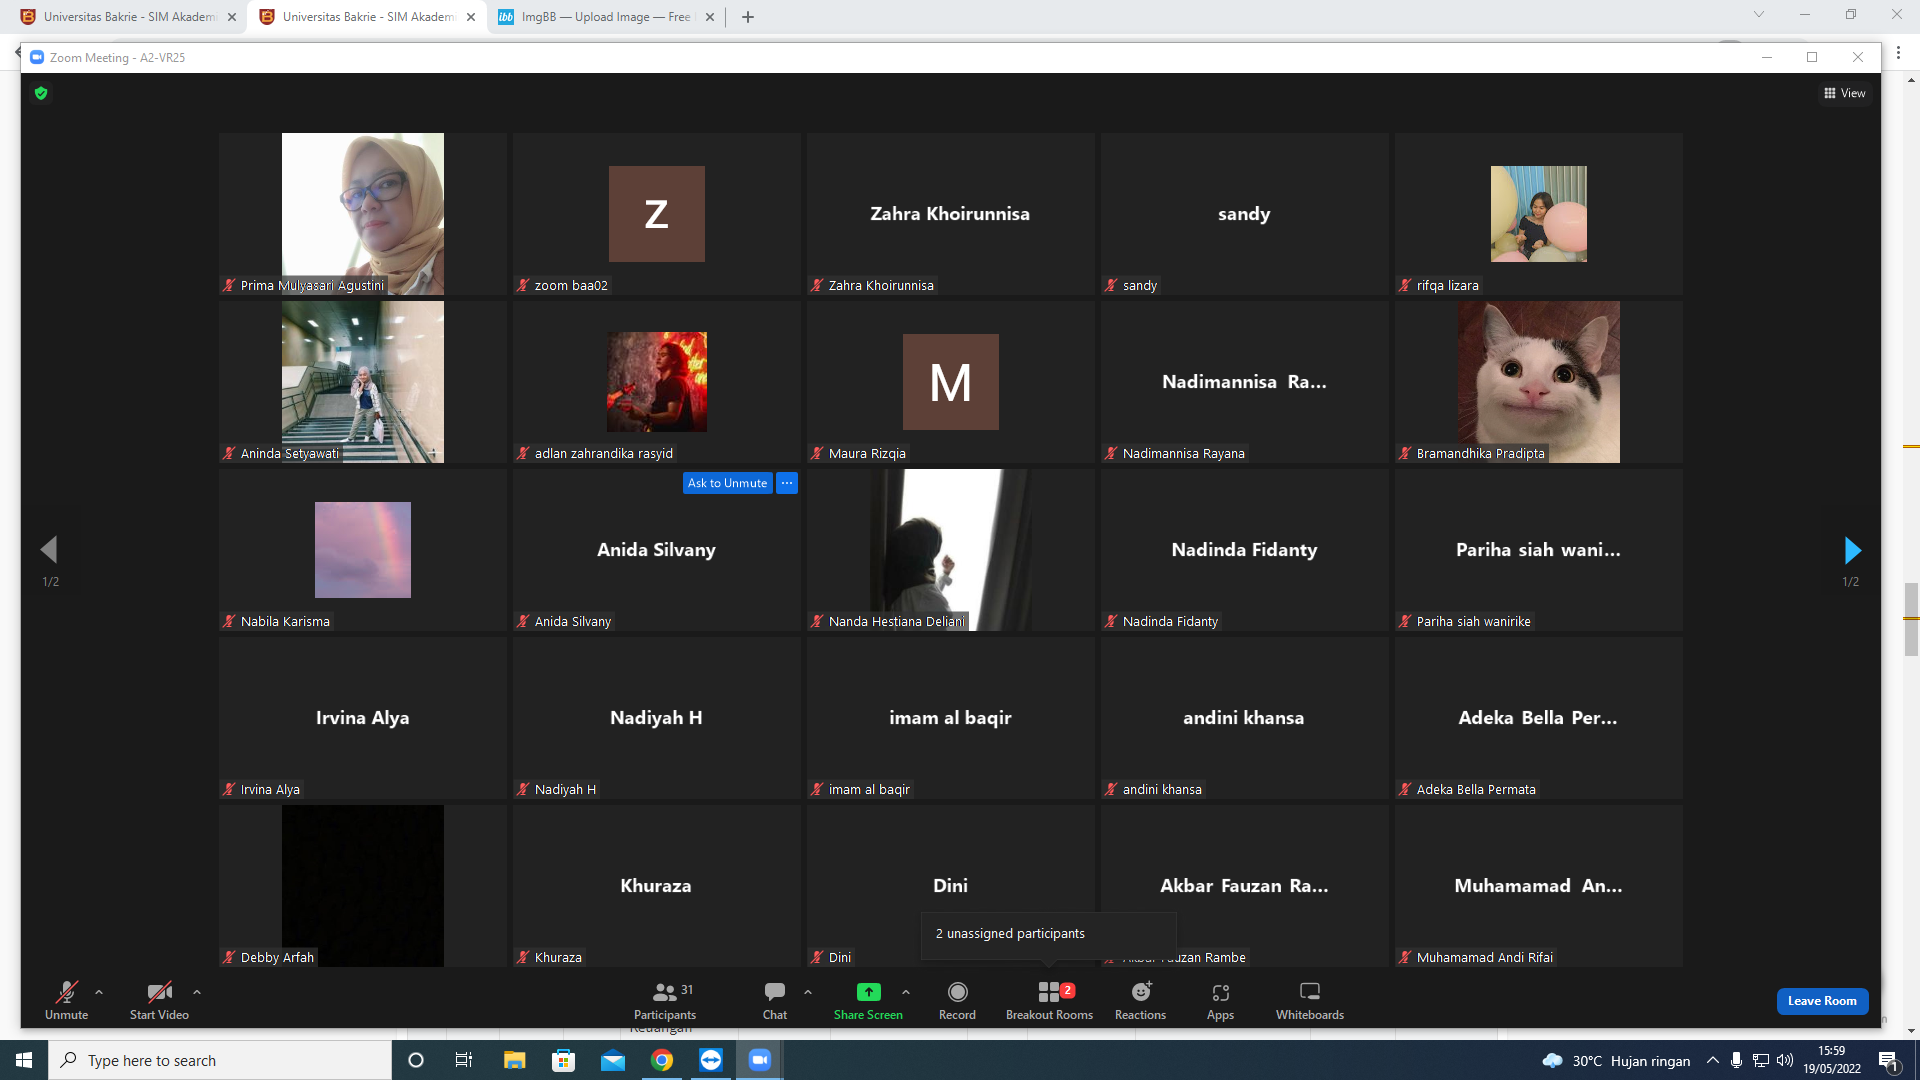Open TeamViewer from the taskbar

[x=711, y=1060]
